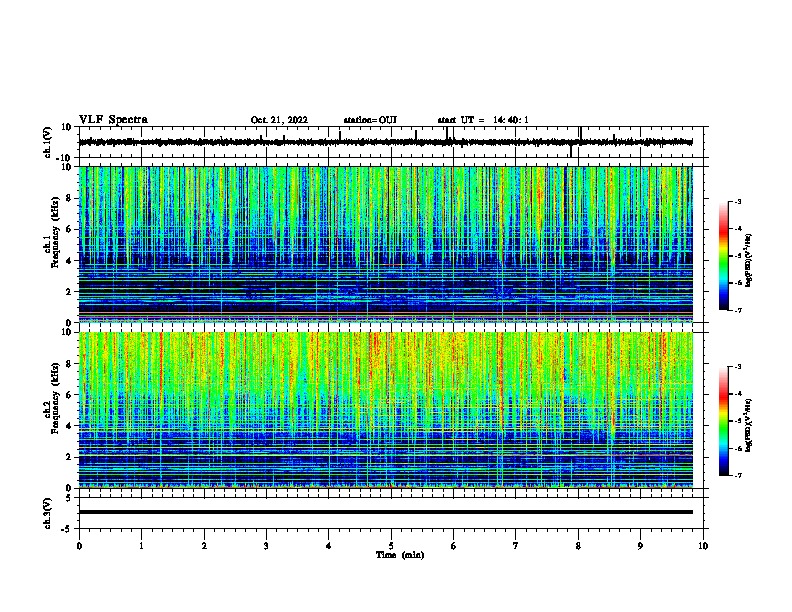
Task: Click time axis tick label "7"
Action: click(516, 546)
